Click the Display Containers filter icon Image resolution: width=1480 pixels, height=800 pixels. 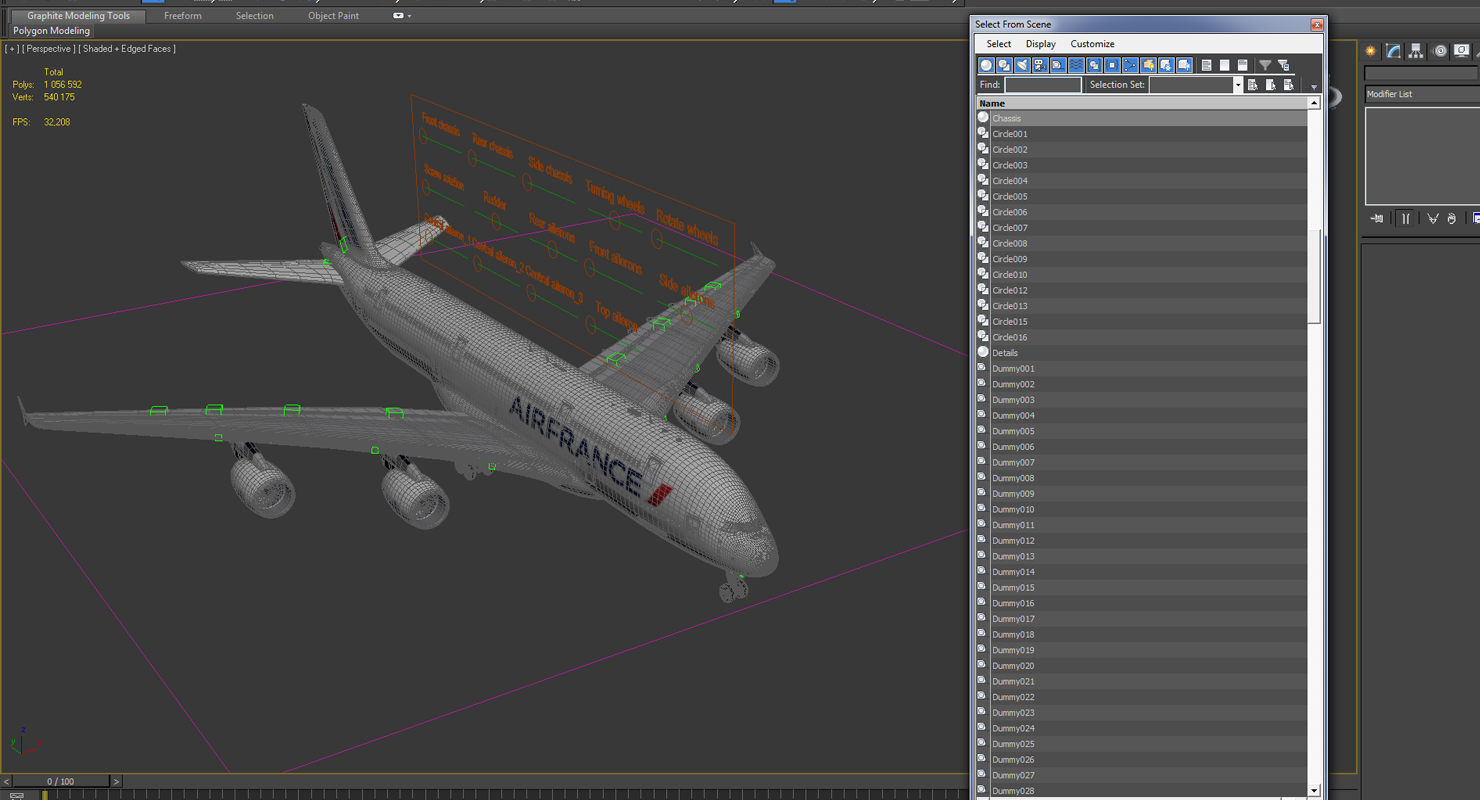pos(1148,65)
